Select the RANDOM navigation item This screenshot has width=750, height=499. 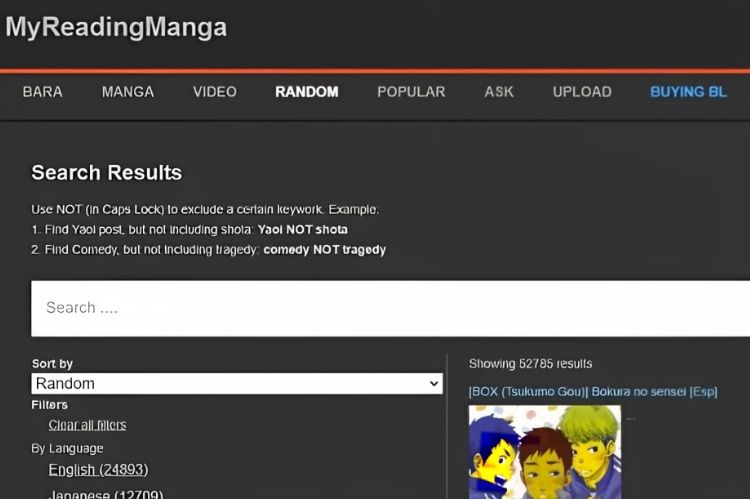pos(307,92)
